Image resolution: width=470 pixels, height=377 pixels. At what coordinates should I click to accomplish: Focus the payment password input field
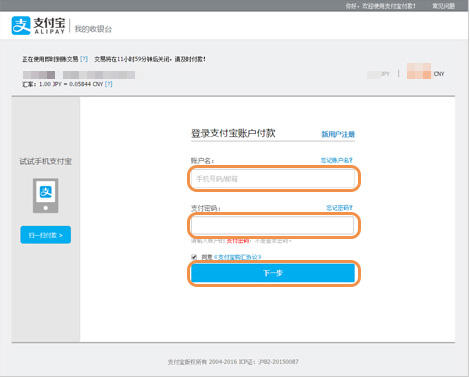(x=273, y=225)
